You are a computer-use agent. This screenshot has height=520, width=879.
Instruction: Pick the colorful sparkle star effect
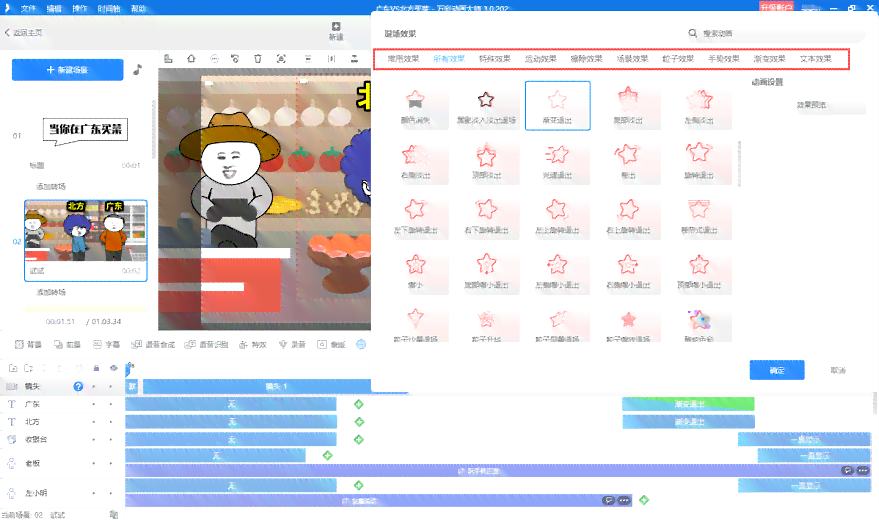(698, 323)
